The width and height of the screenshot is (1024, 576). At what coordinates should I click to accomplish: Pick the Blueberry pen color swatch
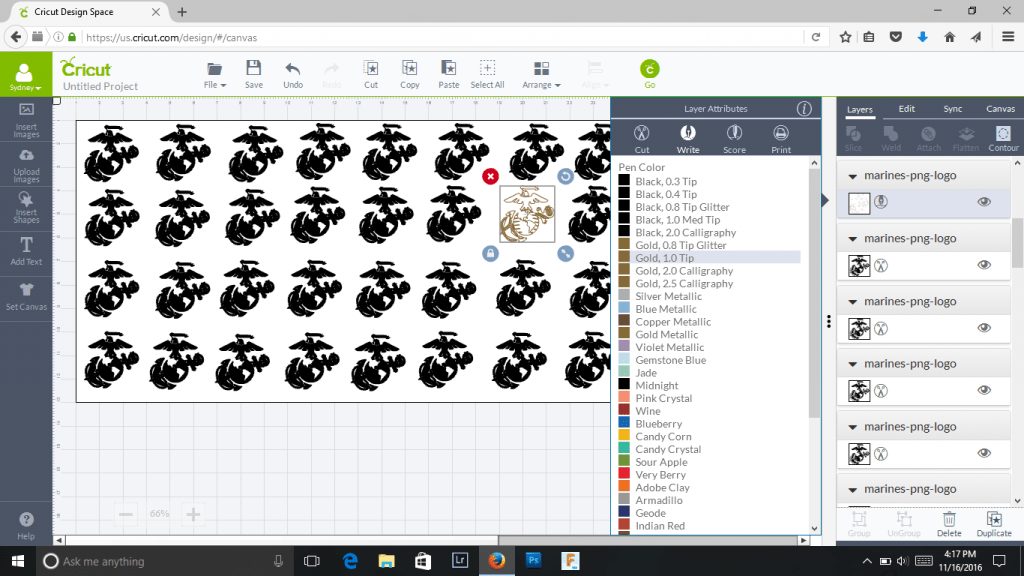(624, 424)
